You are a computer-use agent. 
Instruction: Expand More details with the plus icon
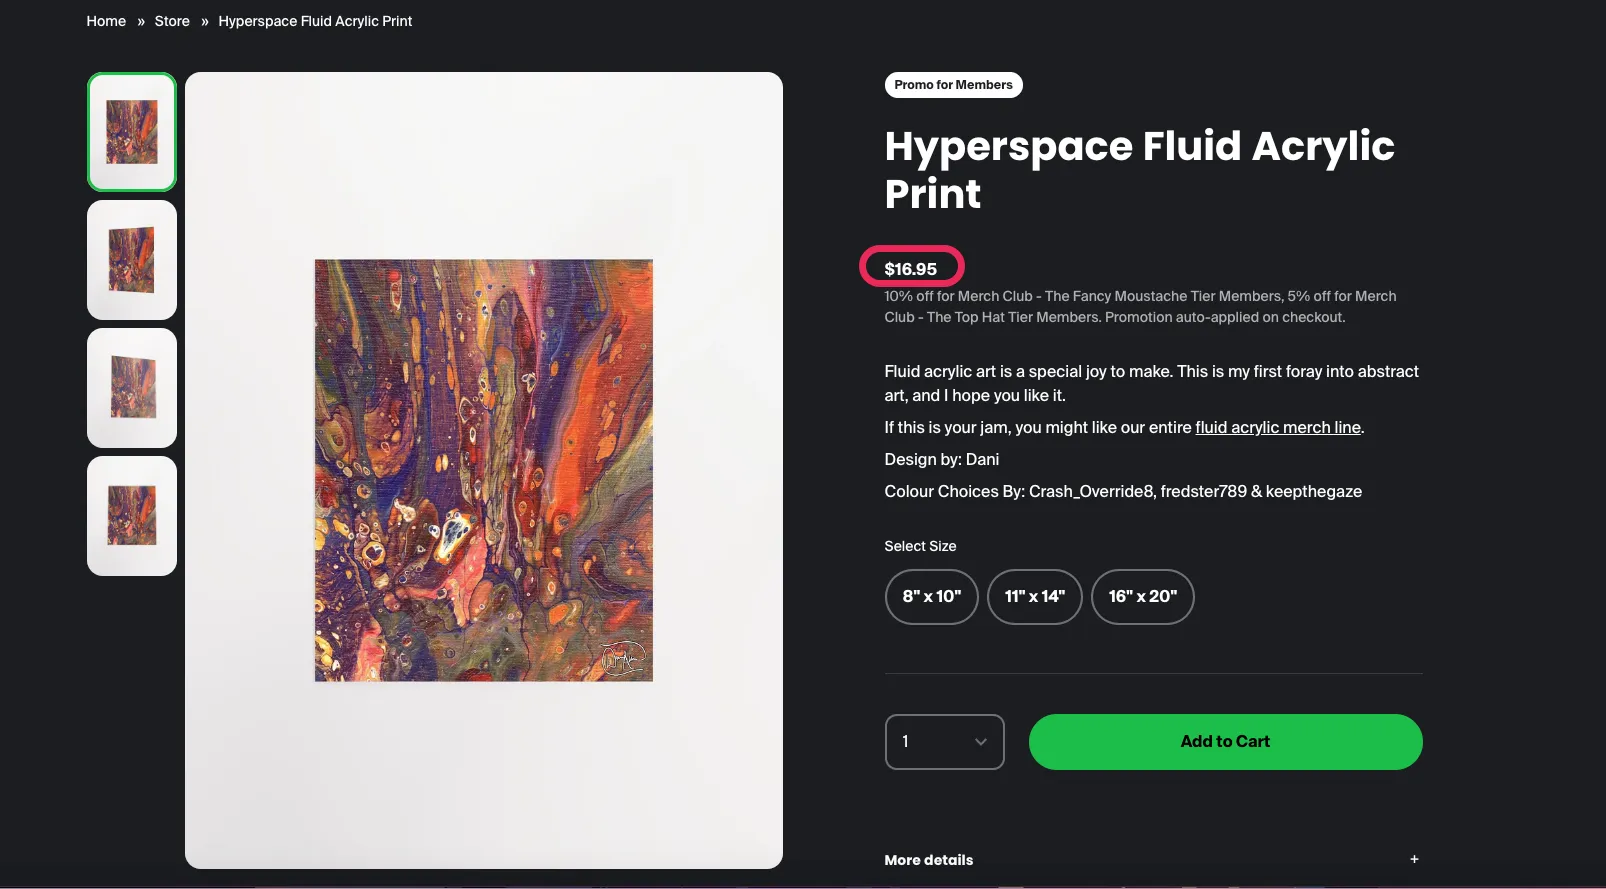(x=1414, y=859)
